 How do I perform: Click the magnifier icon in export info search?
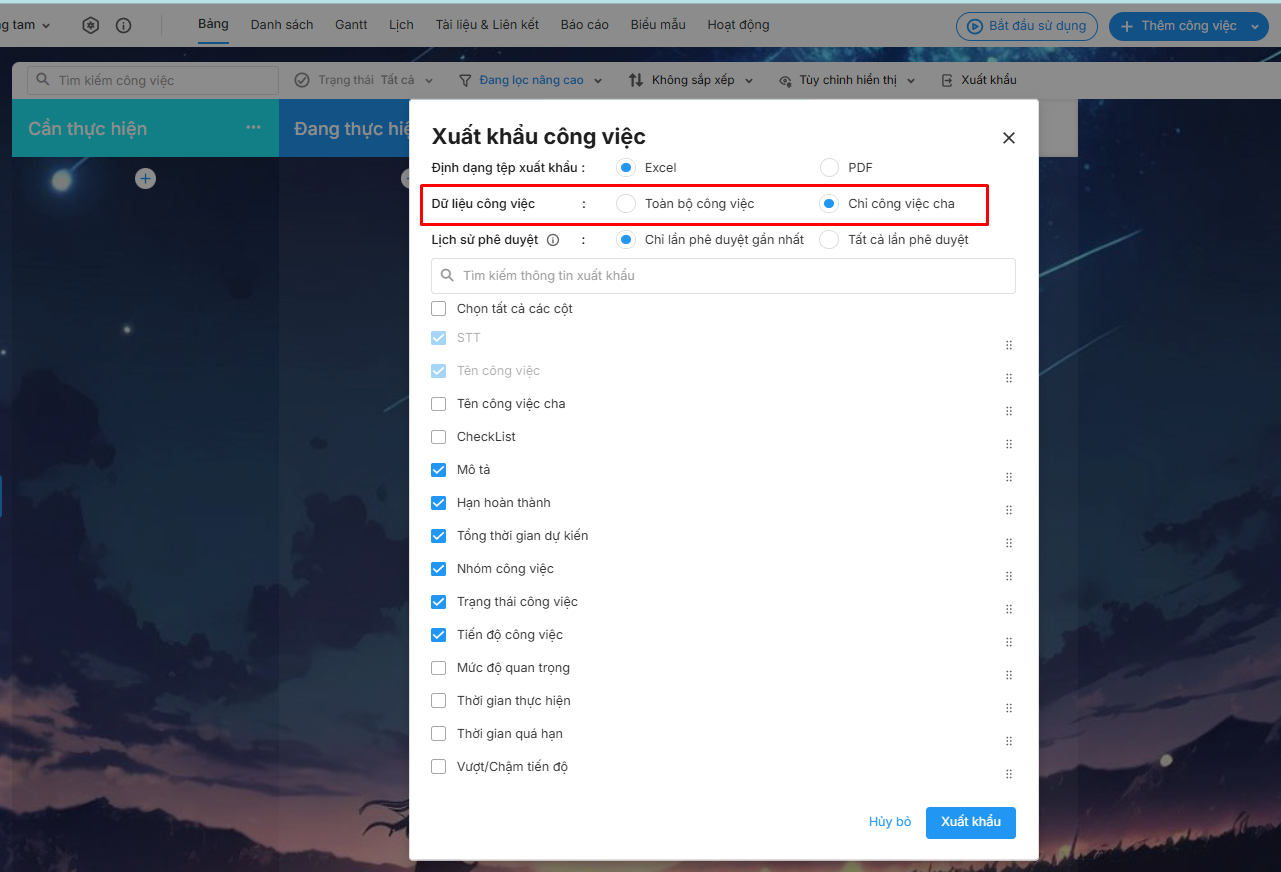tap(448, 275)
